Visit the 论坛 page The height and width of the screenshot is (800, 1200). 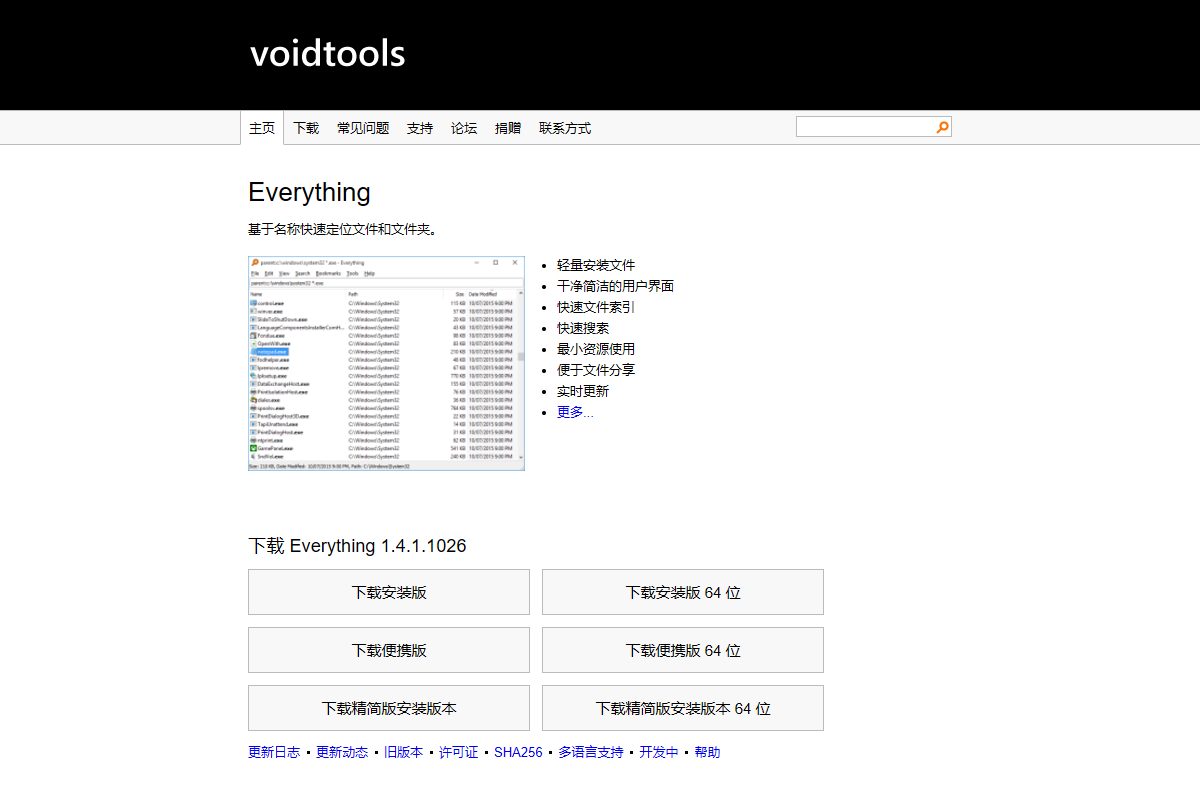click(x=463, y=127)
